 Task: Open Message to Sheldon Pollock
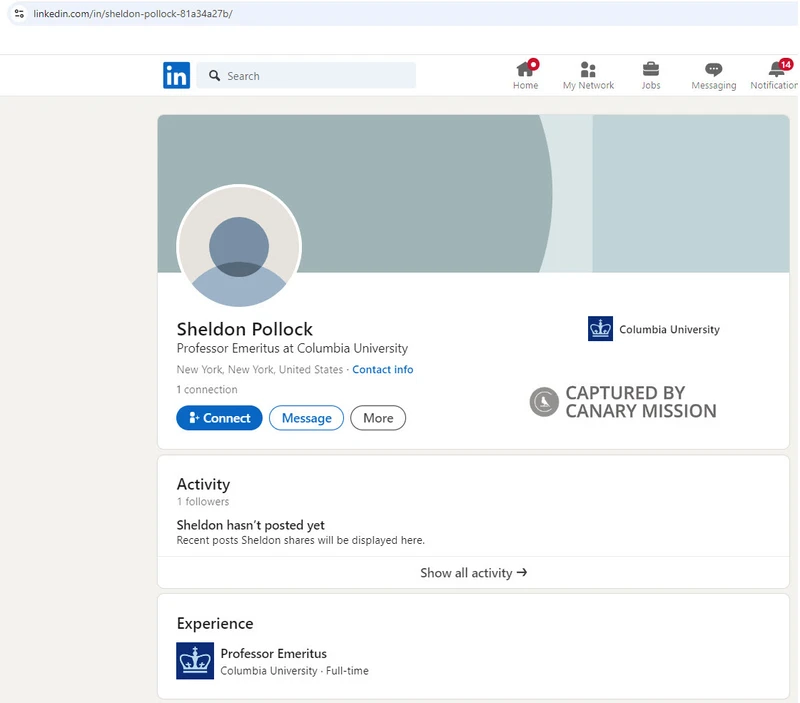click(306, 418)
